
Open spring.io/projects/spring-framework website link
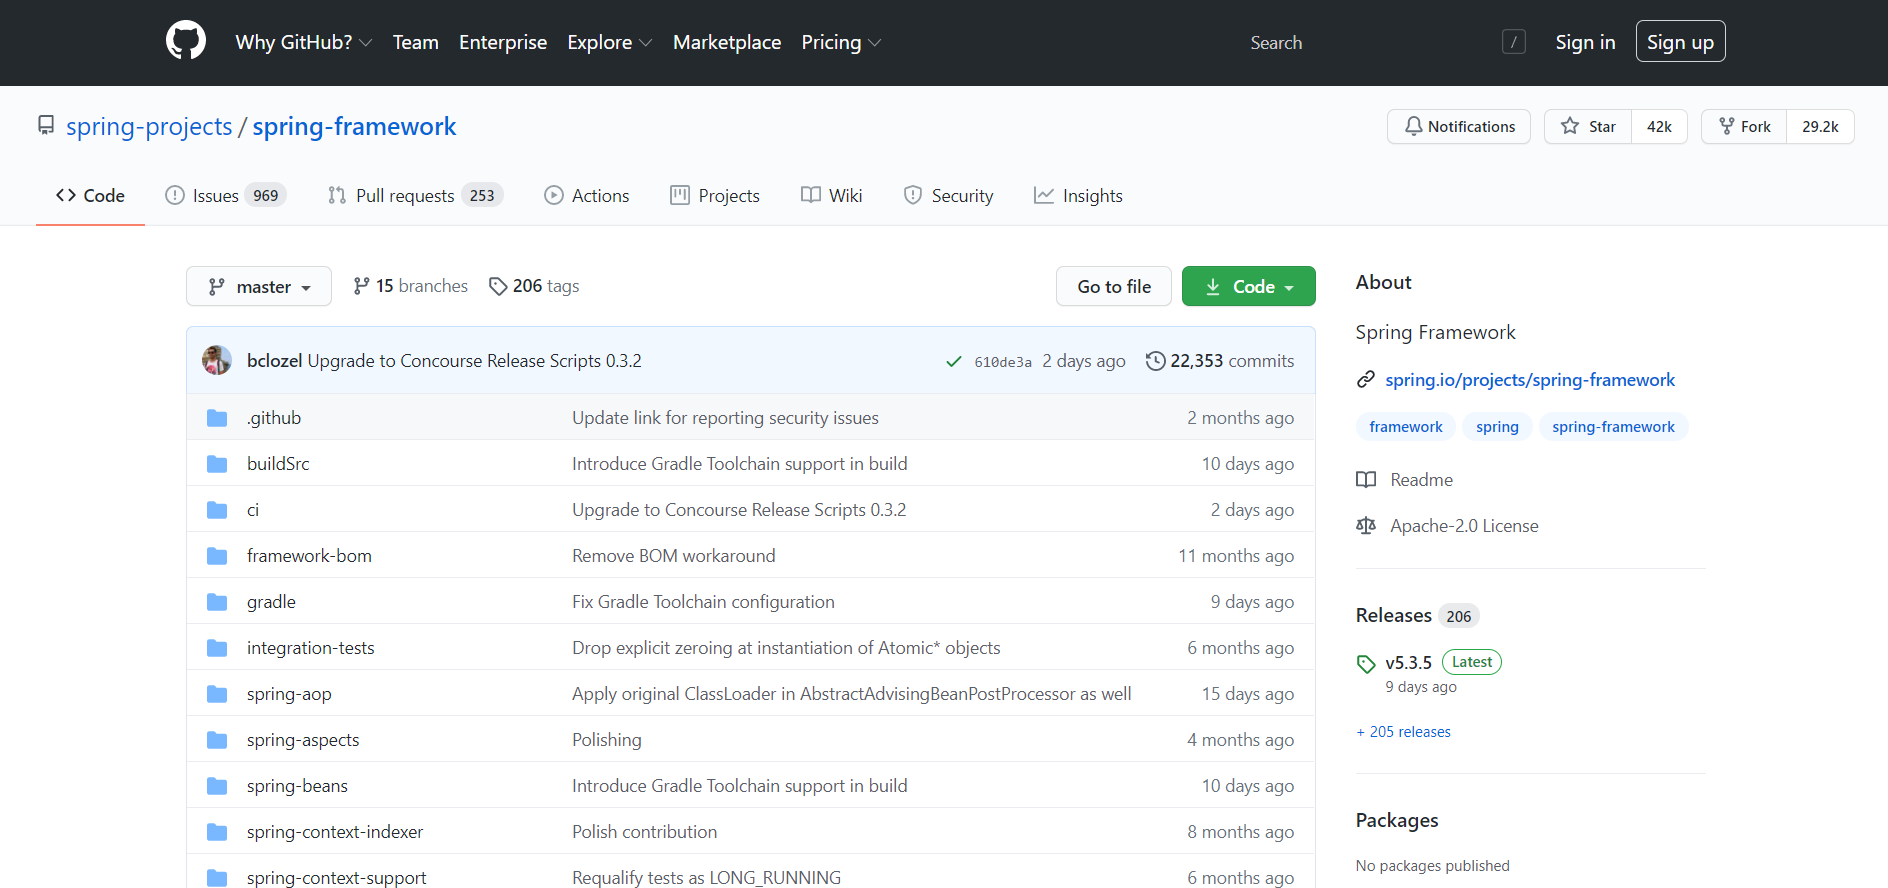[x=1530, y=380]
